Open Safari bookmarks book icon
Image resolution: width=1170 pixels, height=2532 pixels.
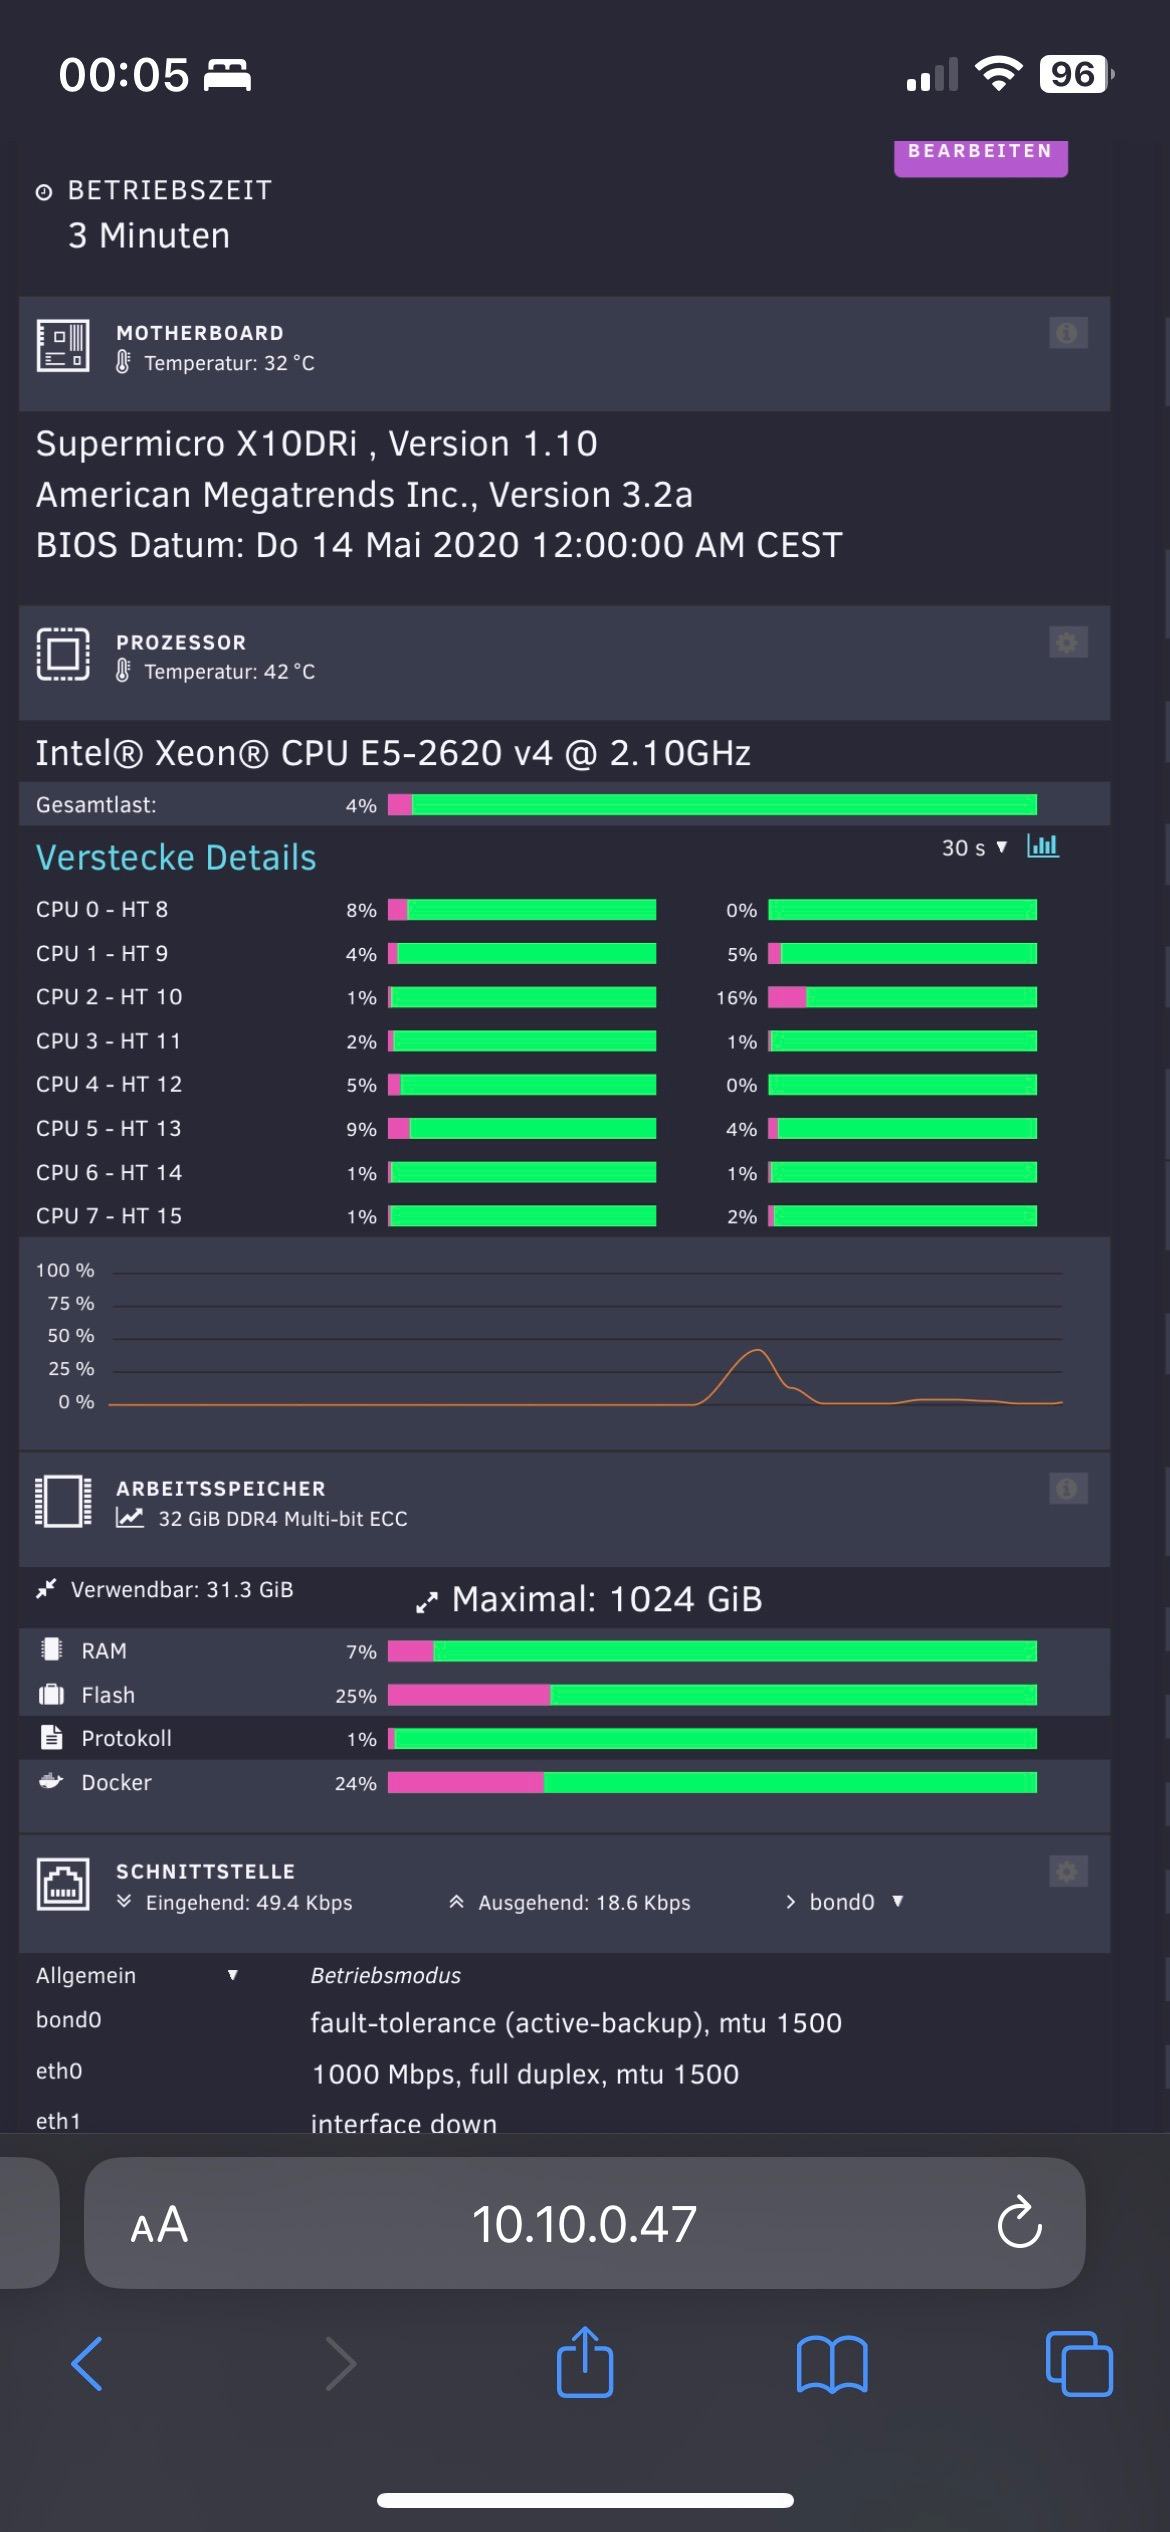click(x=832, y=2364)
